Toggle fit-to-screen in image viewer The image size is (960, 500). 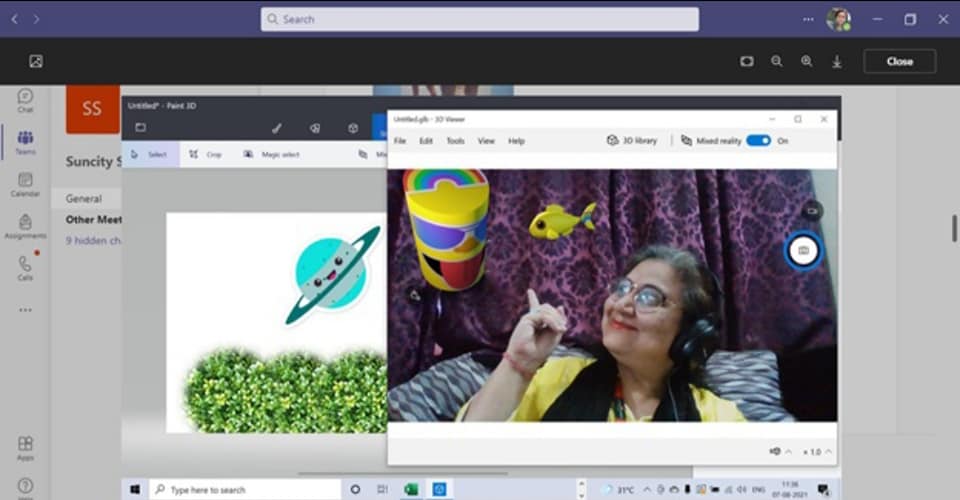(746, 61)
